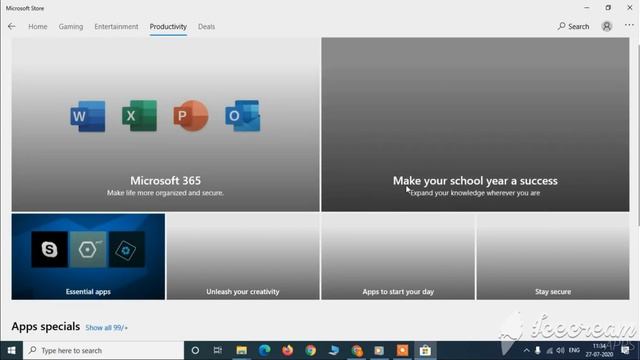The image size is (640, 360).
Task: Open Task View on the taskbar
Action: (218, 351)
